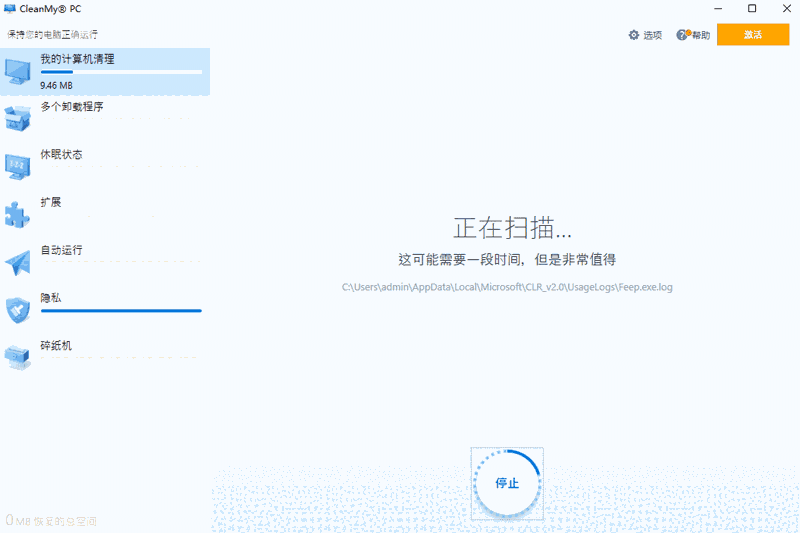The width and height of the screenshot is (800, 533).
Task: Maximize the CleanMy PC window
Action: (x=752, y=9)
